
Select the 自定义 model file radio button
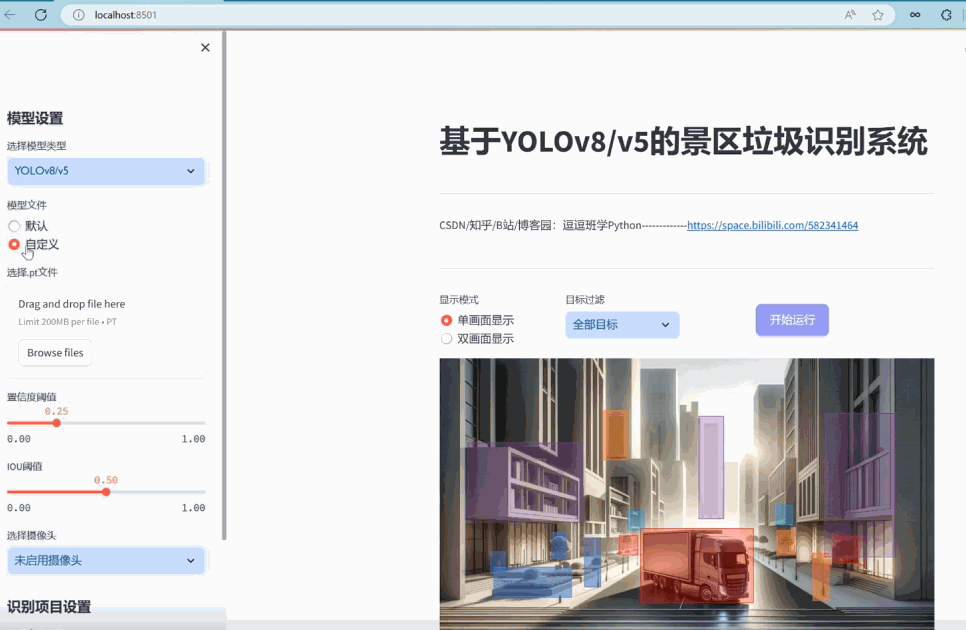click(x=12, y=244)
